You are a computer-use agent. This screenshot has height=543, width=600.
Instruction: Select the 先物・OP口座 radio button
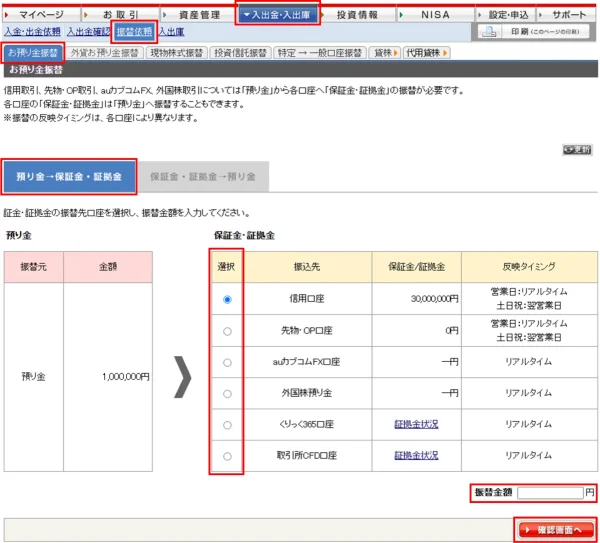tap(227, 331)
